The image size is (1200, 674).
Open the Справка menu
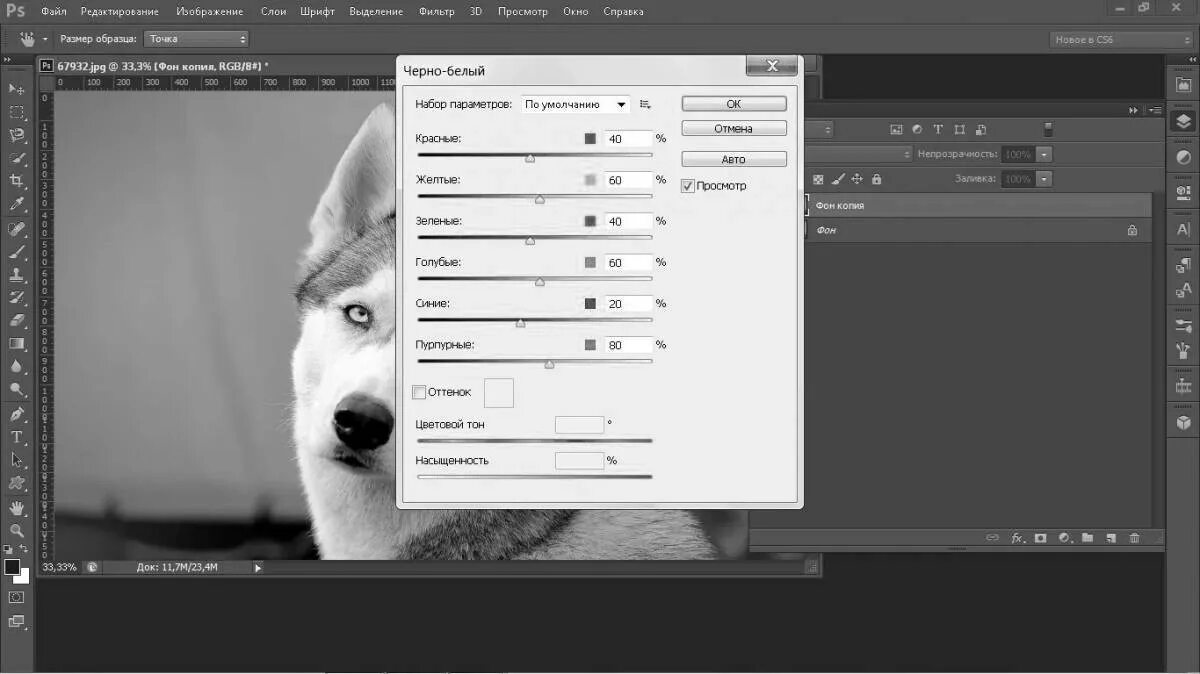(624, 12)
